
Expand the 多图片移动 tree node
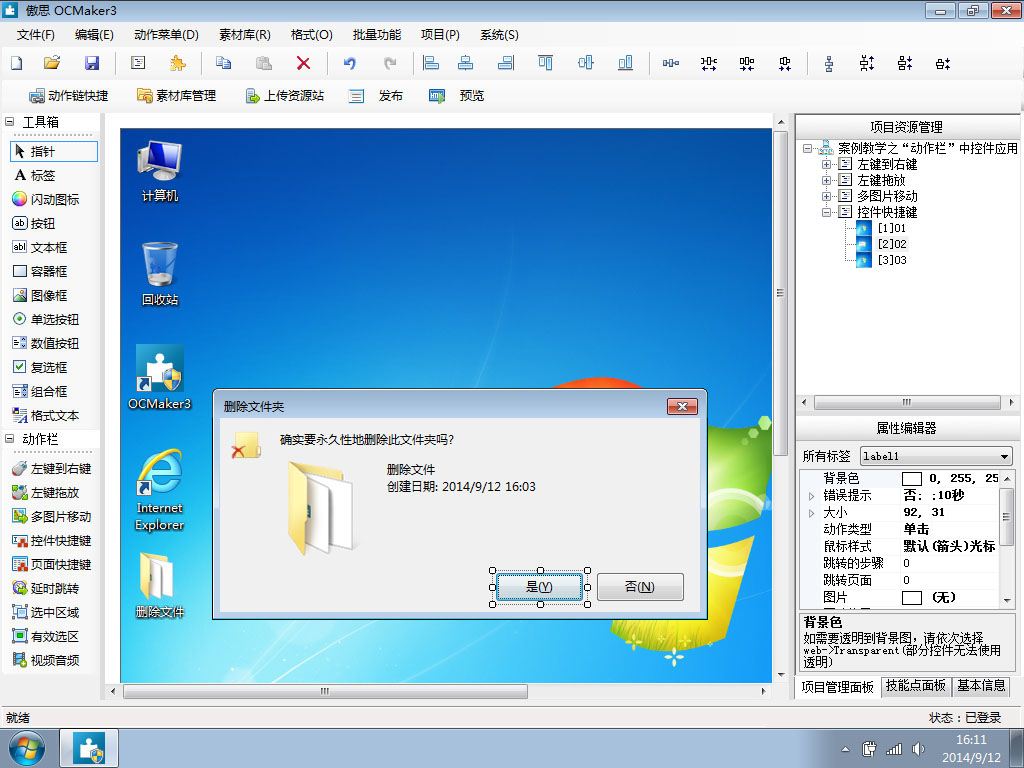click(826, 196)
